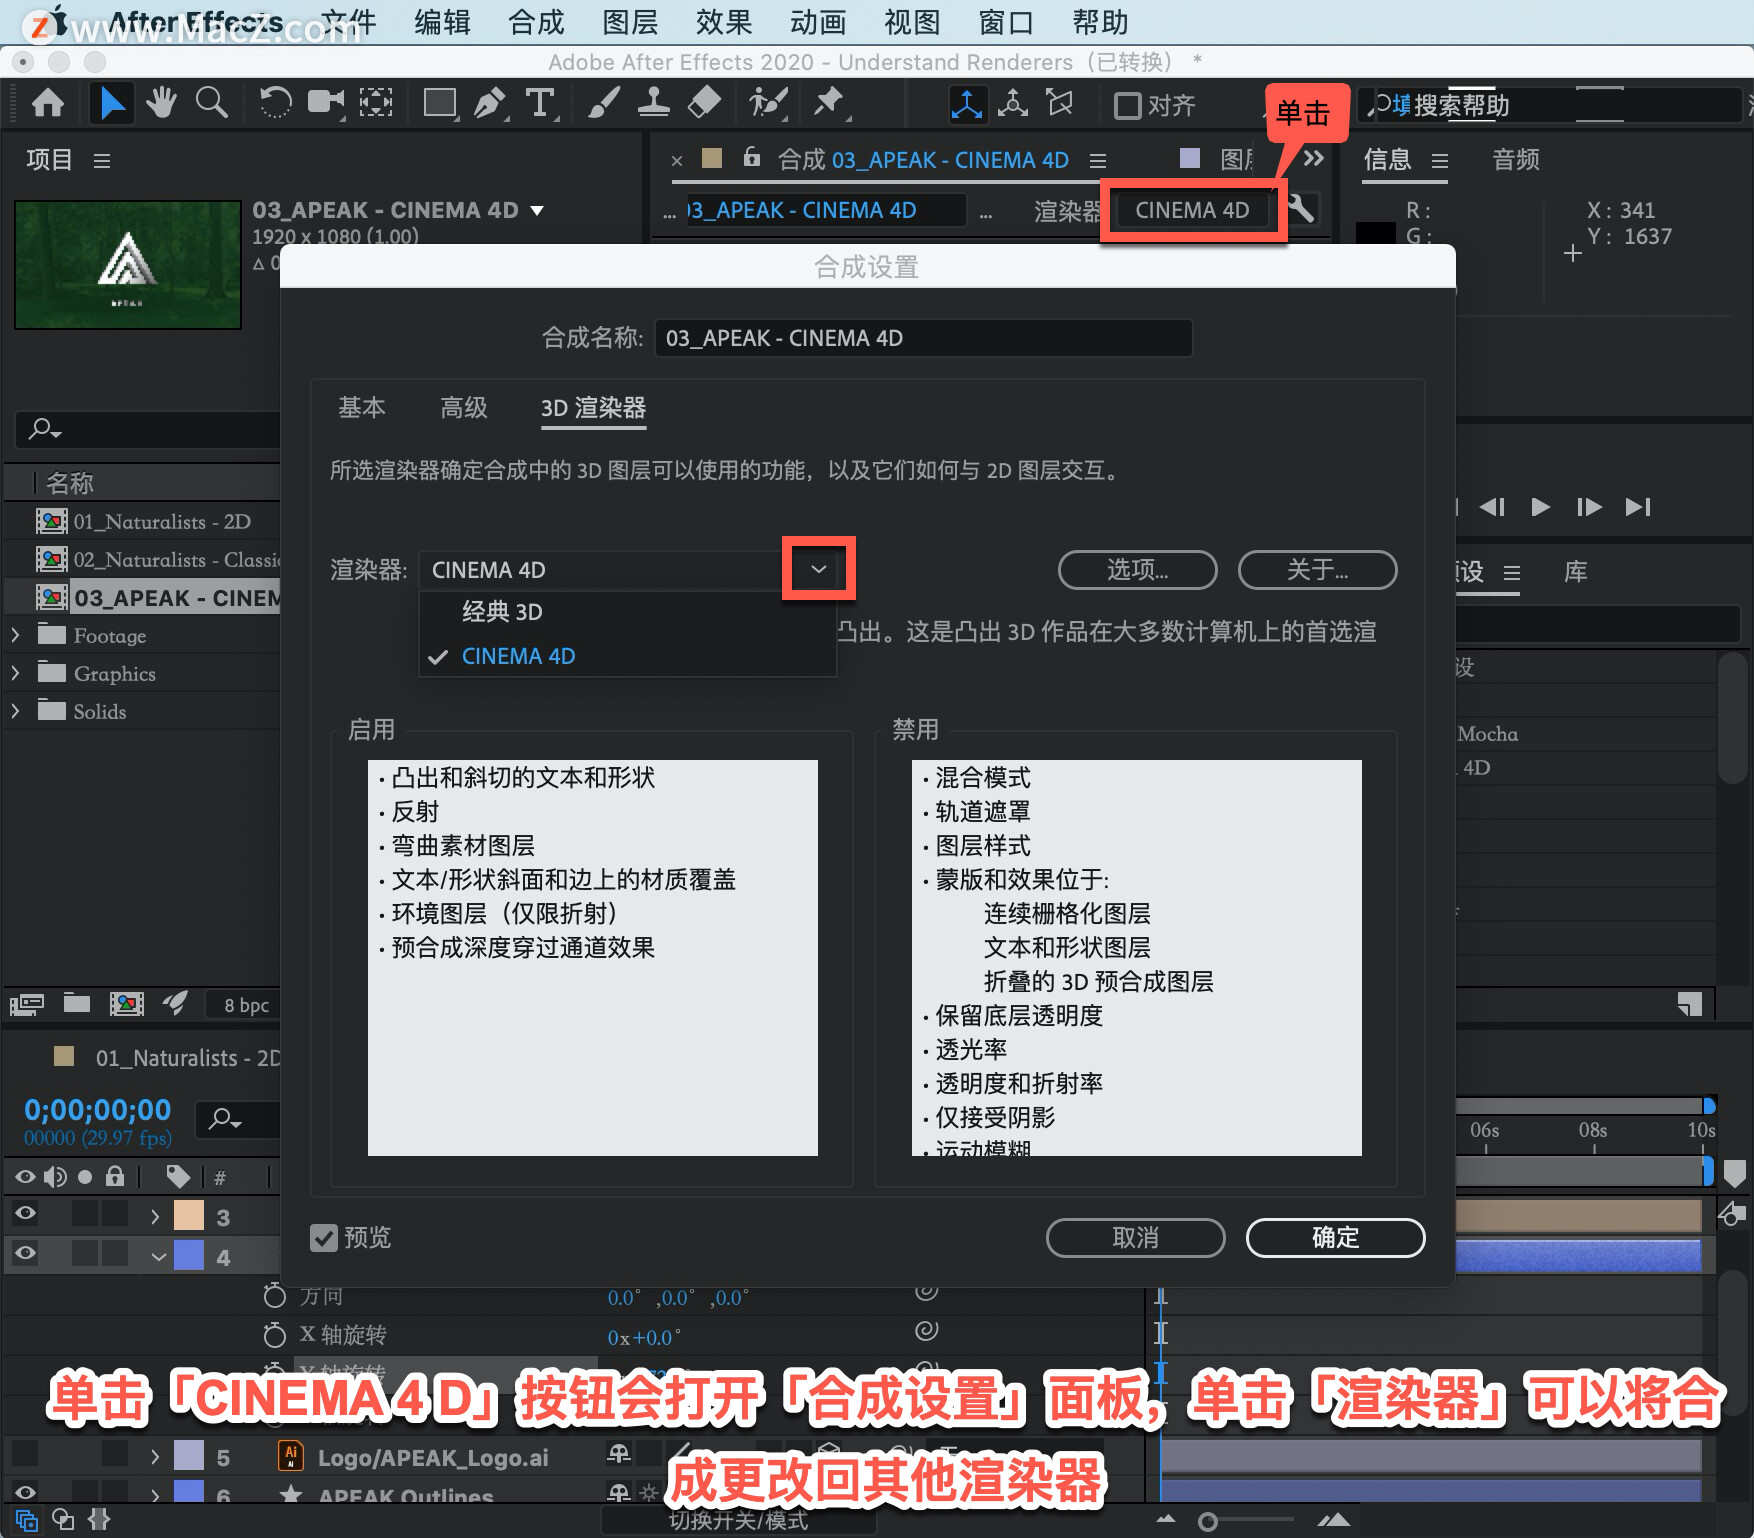Select the Rectangle shape tool
The image size is (1754, 1538).
[440, 103]
